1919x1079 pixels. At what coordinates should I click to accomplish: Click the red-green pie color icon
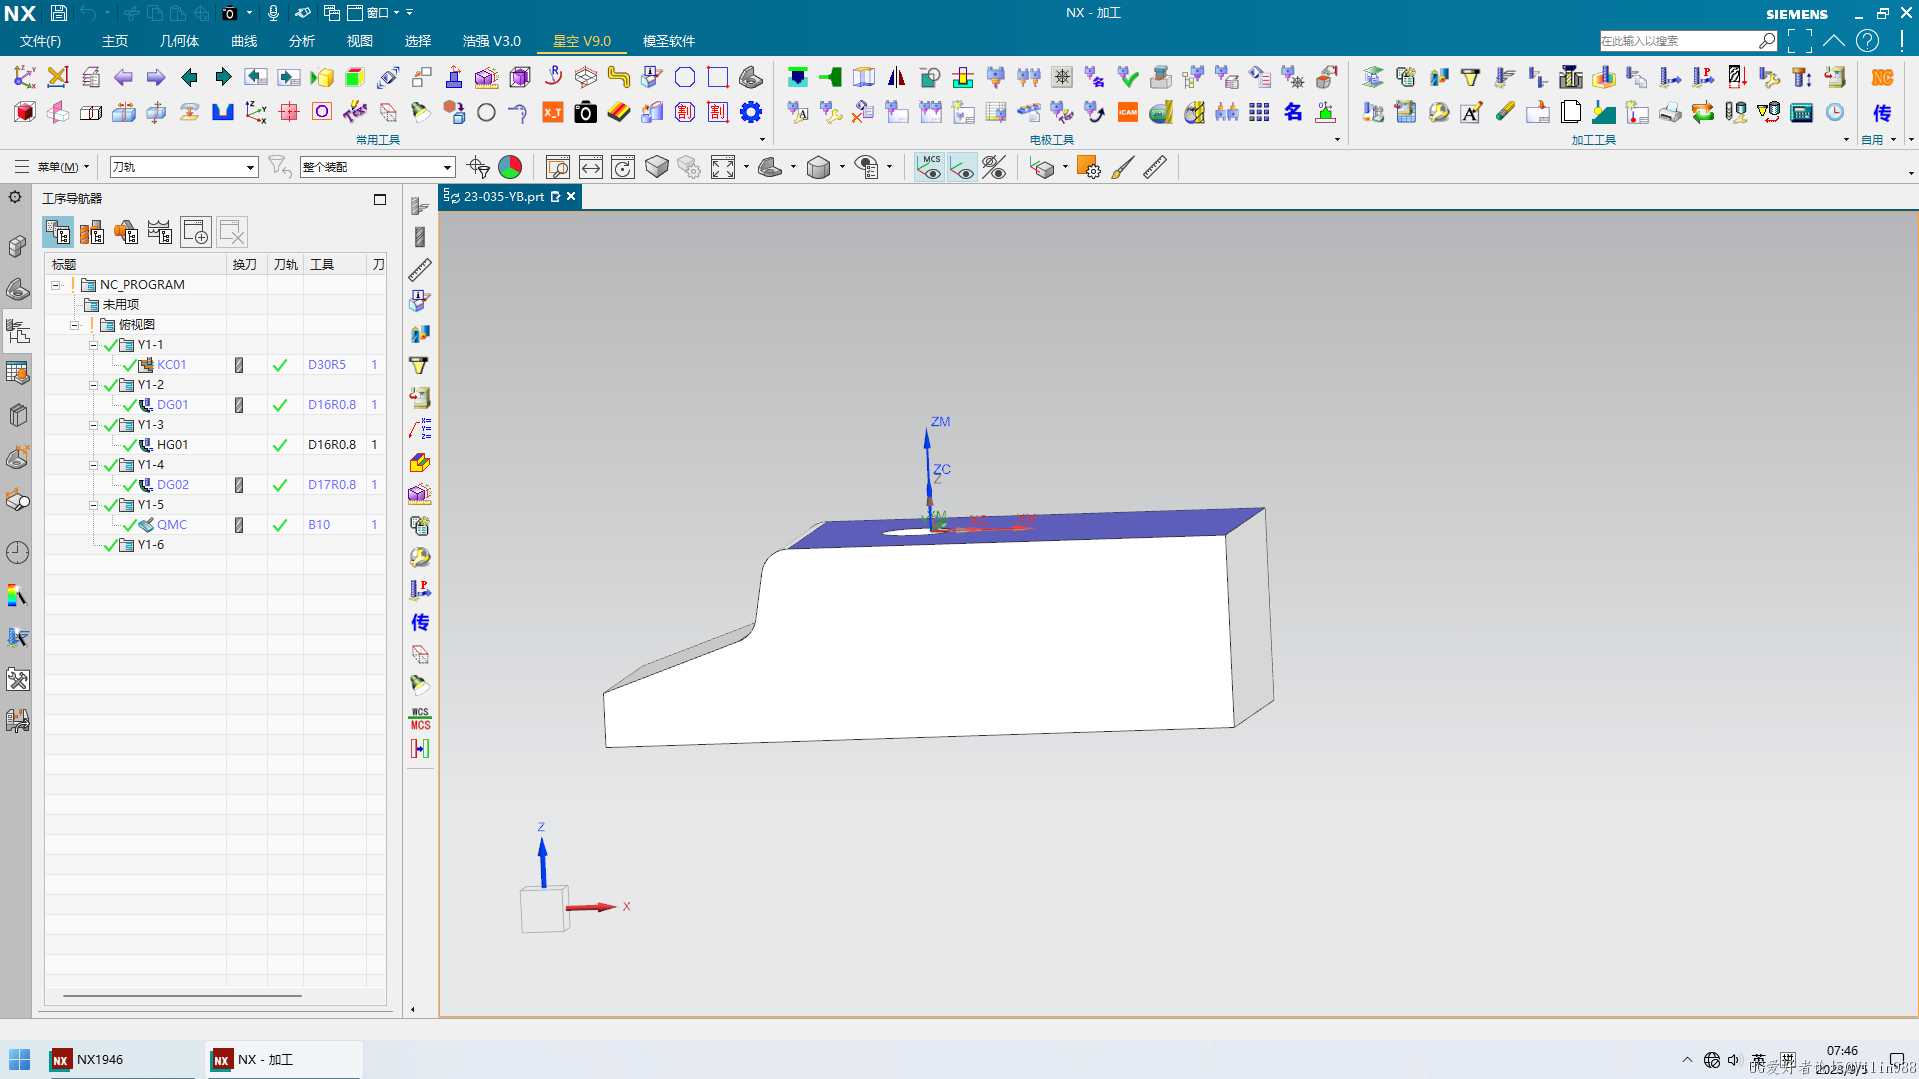510,168
